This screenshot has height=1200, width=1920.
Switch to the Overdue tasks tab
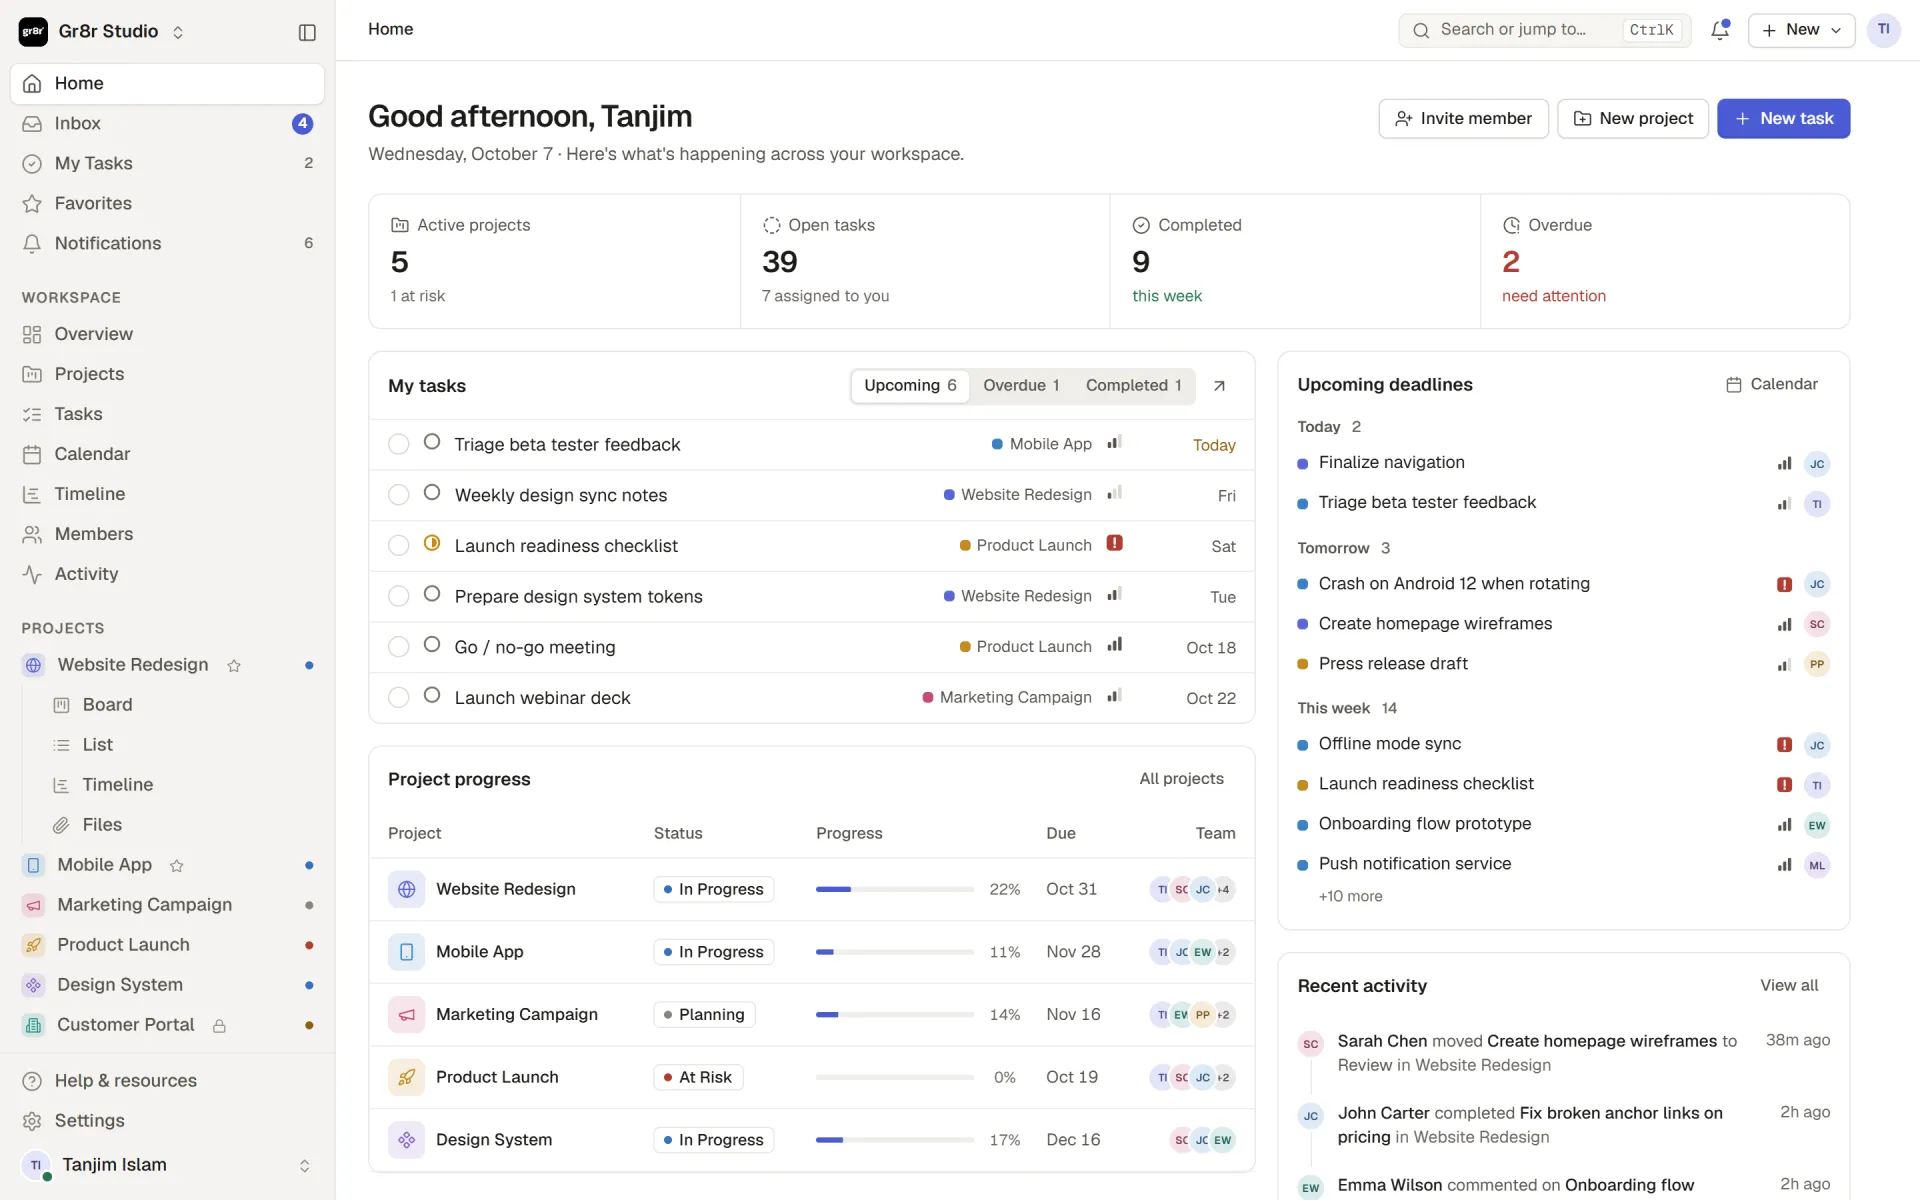tap(1021, 386)
